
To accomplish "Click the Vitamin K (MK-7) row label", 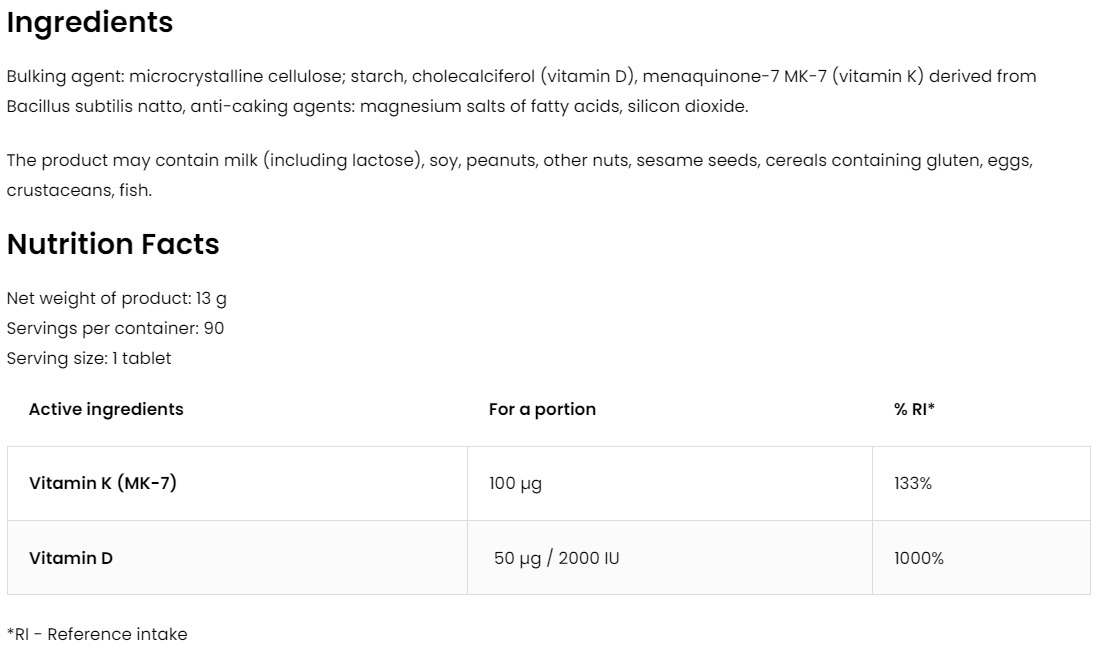I will click(x=103, y=483).
